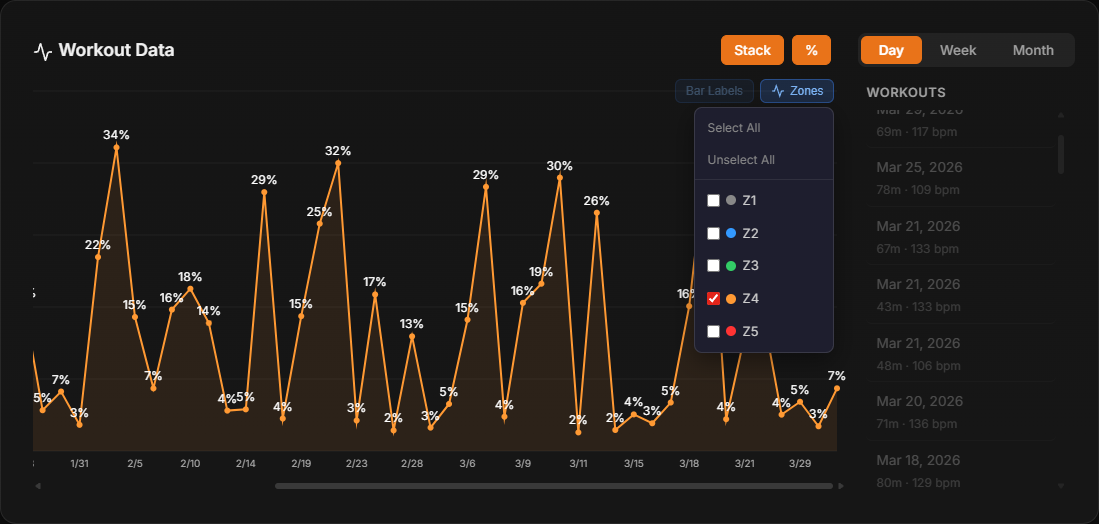This screenshot has width=1099, height=524.
Task: Uncheck the Z4 zone checkbox
Action: [x=713, y=298]
